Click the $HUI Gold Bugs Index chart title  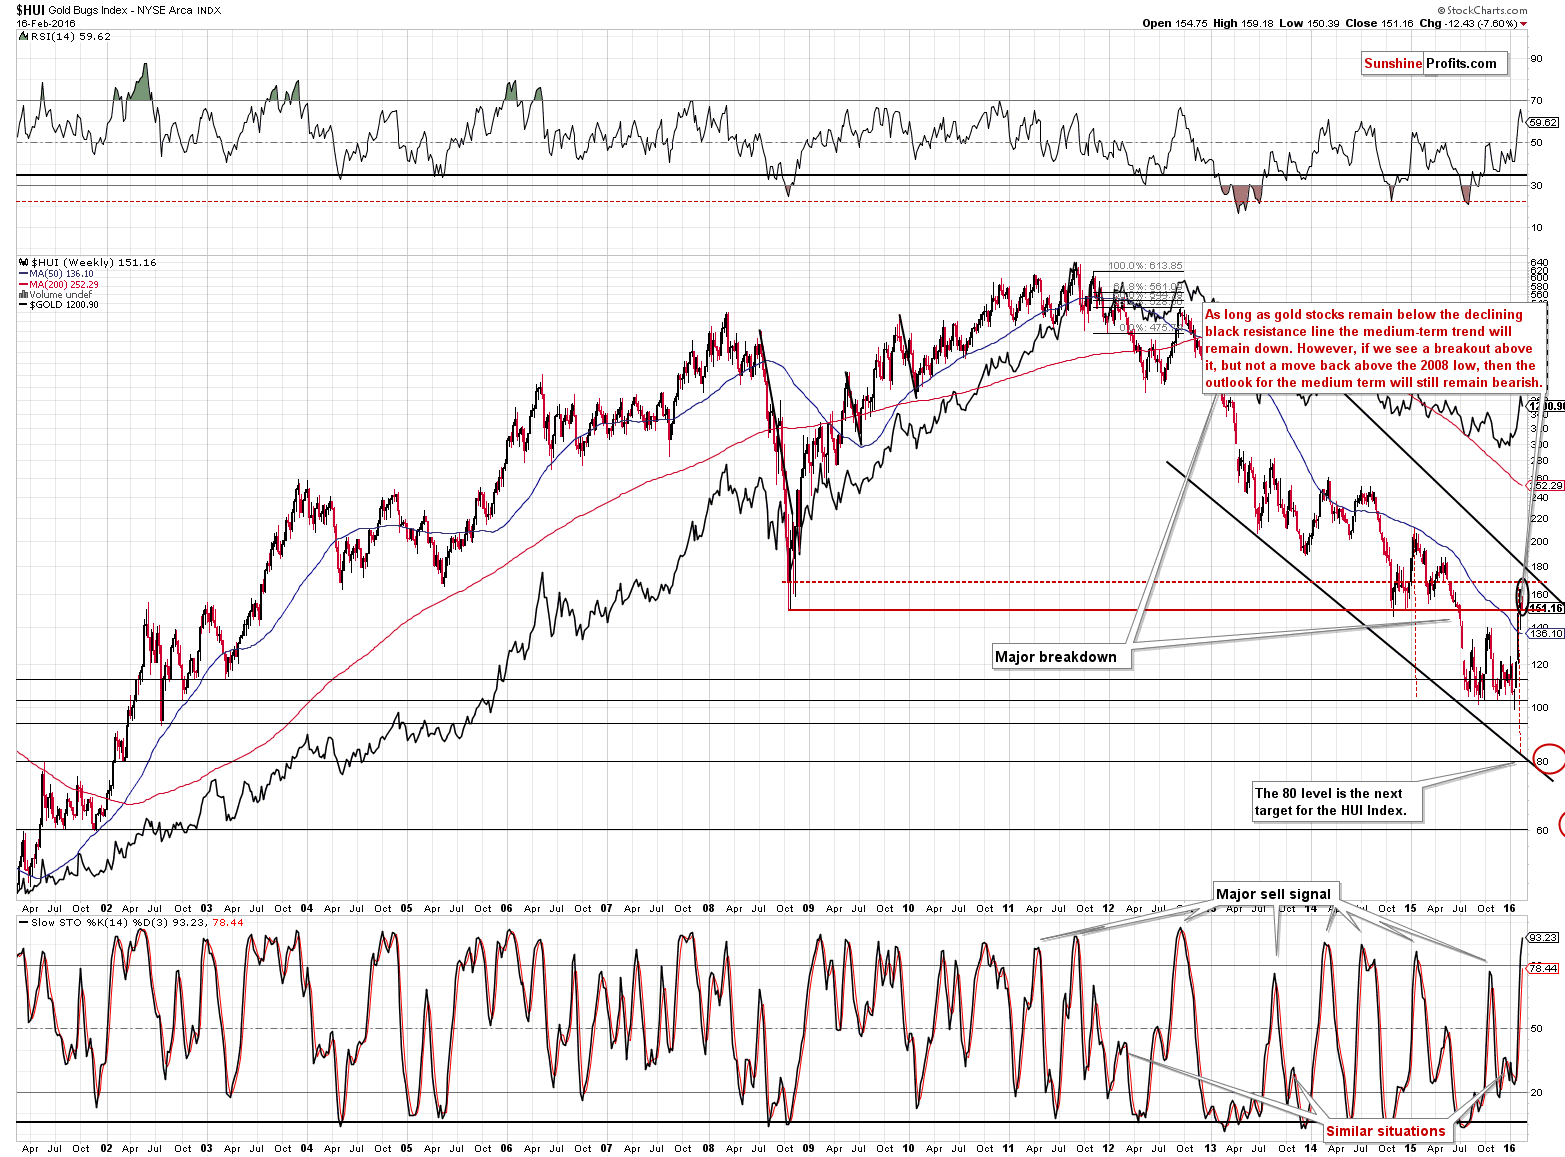click(x=118, y=10)
